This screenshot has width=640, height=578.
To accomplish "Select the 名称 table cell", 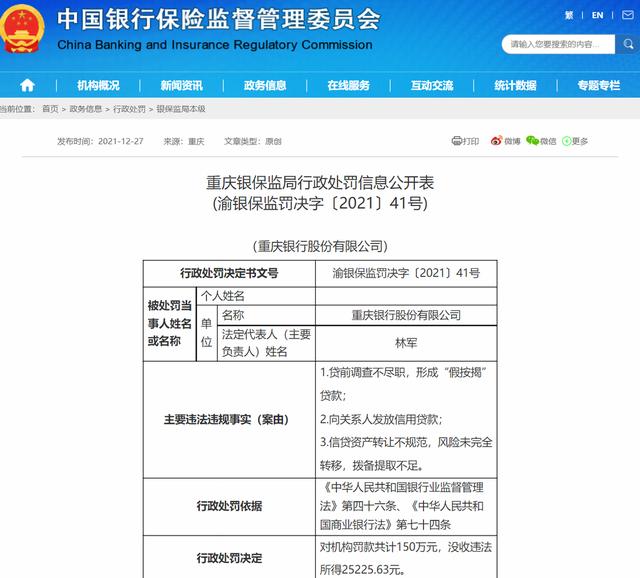I will point(266,315).
